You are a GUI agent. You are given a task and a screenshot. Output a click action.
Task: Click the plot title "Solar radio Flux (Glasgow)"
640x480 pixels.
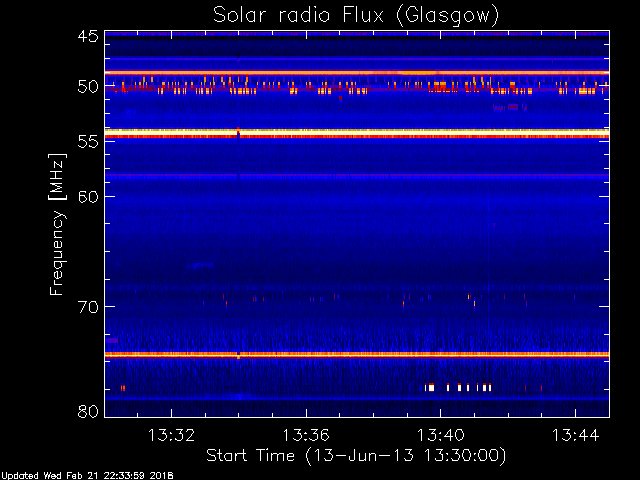click(356, 16)
